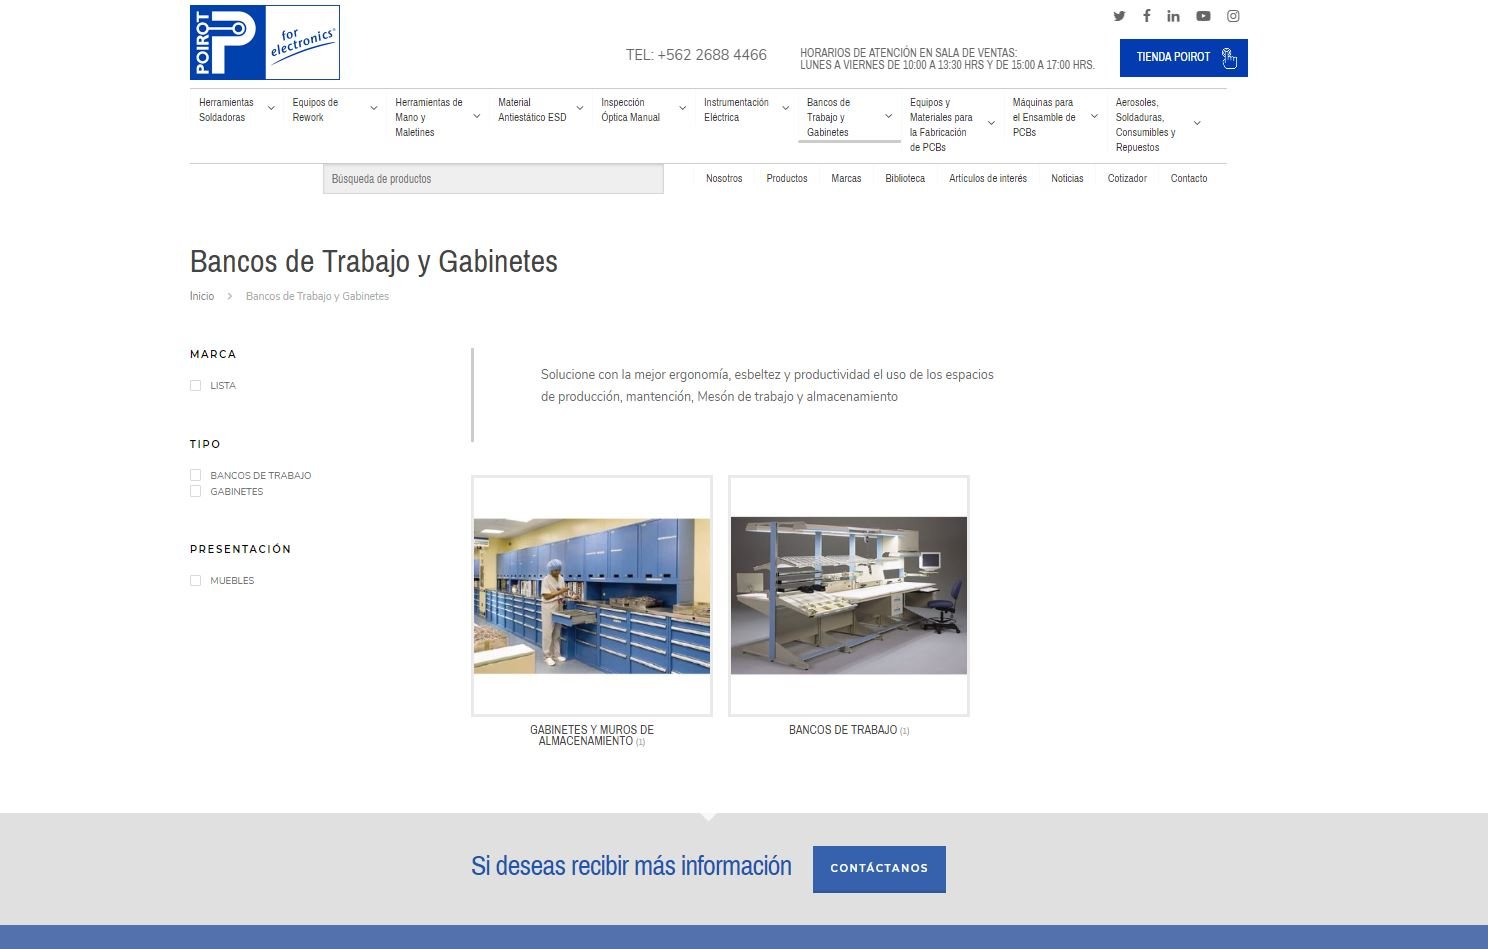Screen dimensions: 1488x949
Task: Expand Instrumentación Eléctrica chevron
Action: 786,108
